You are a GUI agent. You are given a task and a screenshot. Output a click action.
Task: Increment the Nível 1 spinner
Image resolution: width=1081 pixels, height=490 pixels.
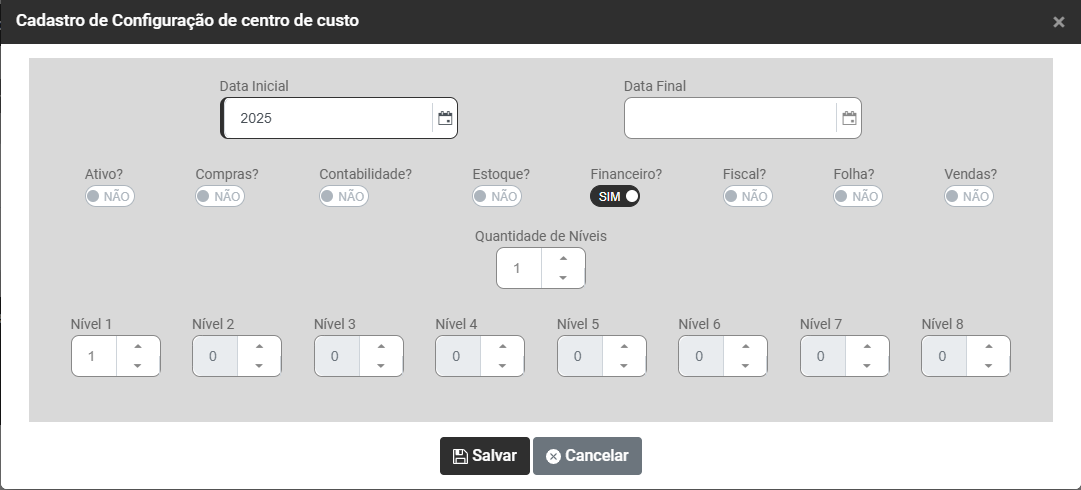click(x=137, y=346)
